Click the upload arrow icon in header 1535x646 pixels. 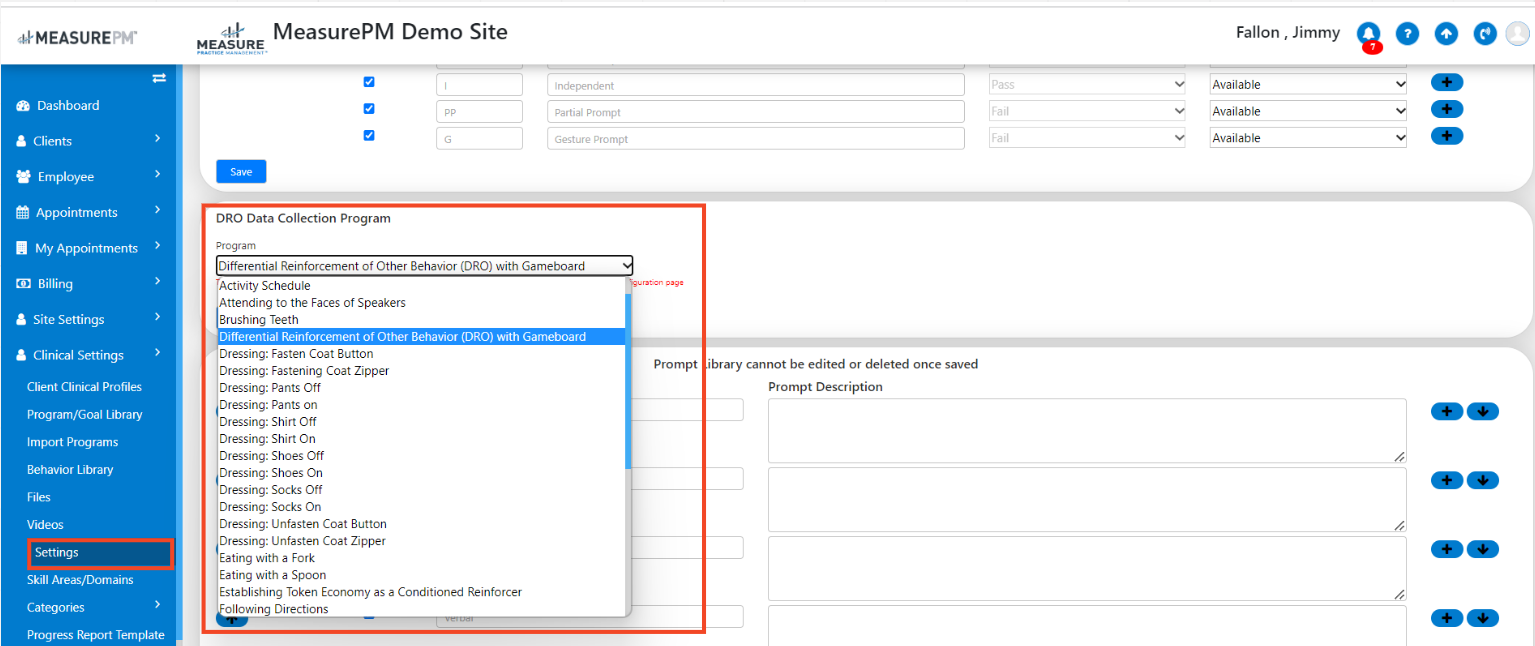(1446, 34)
